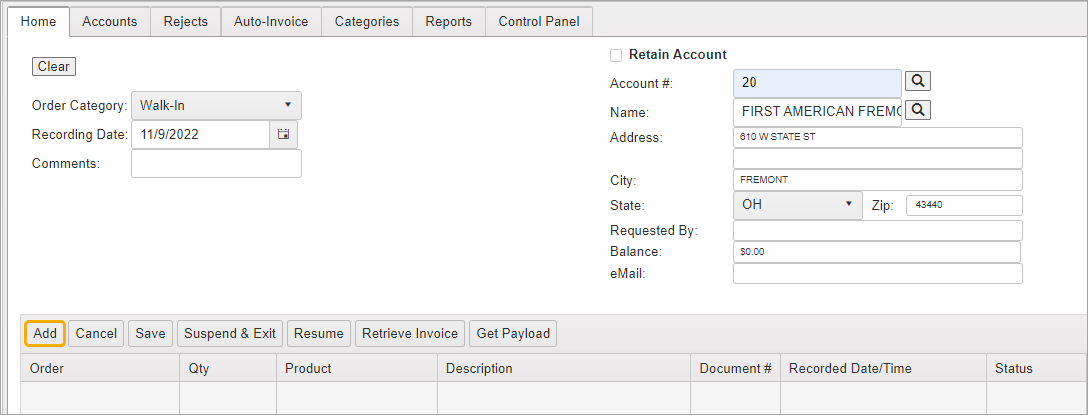
Task: Switch to the Accounts tab
Action: tap(110, 21)
